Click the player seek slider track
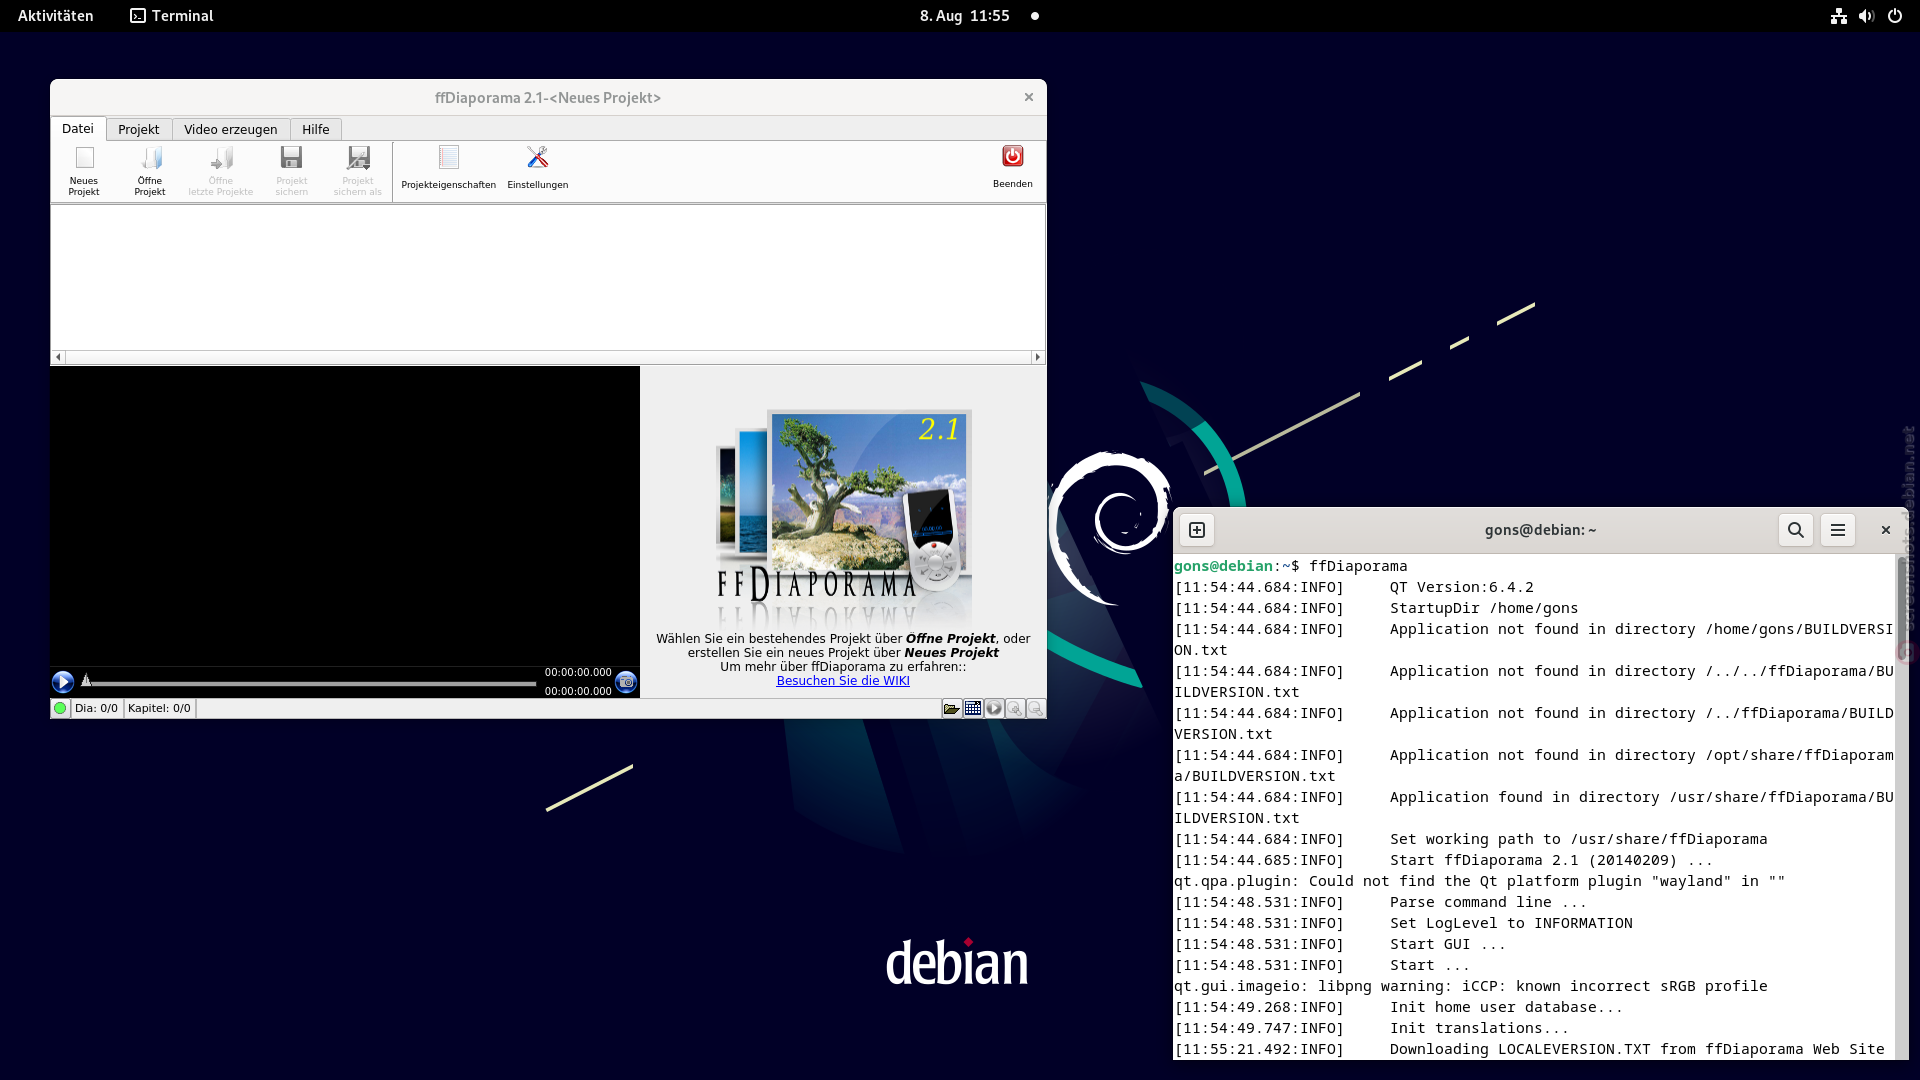Screen dimensions: 1920x1080 [x=313, y=684]
